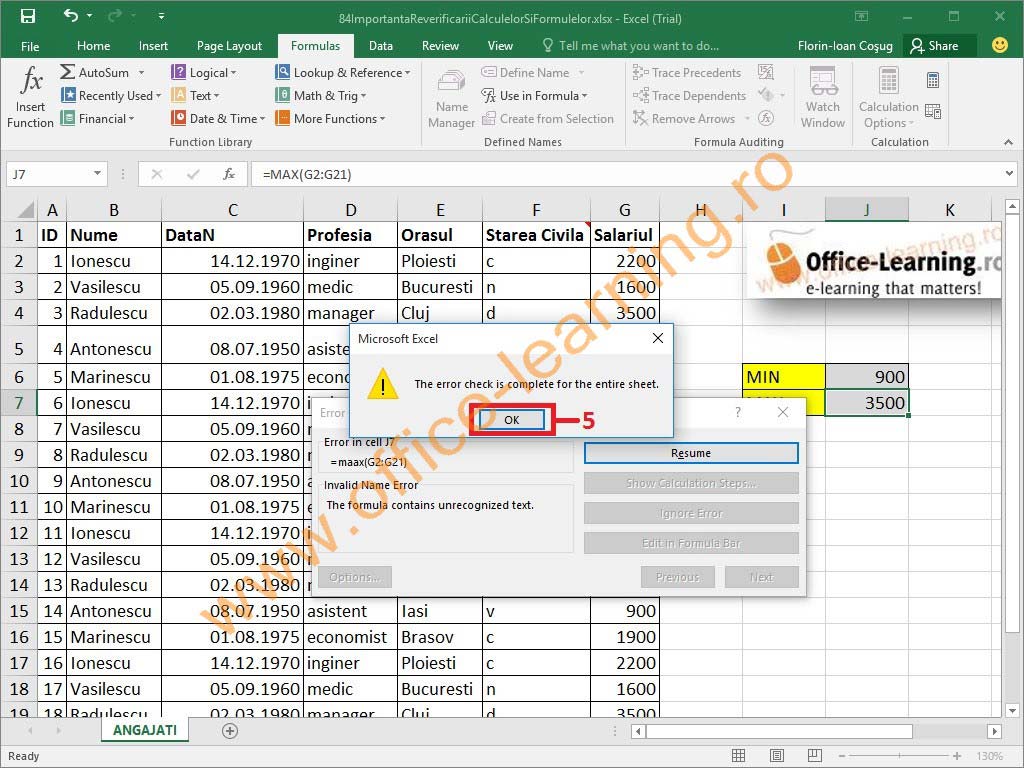Switch to the Home tab
This screenshot has height=768, width=1024.
[93, 46]
